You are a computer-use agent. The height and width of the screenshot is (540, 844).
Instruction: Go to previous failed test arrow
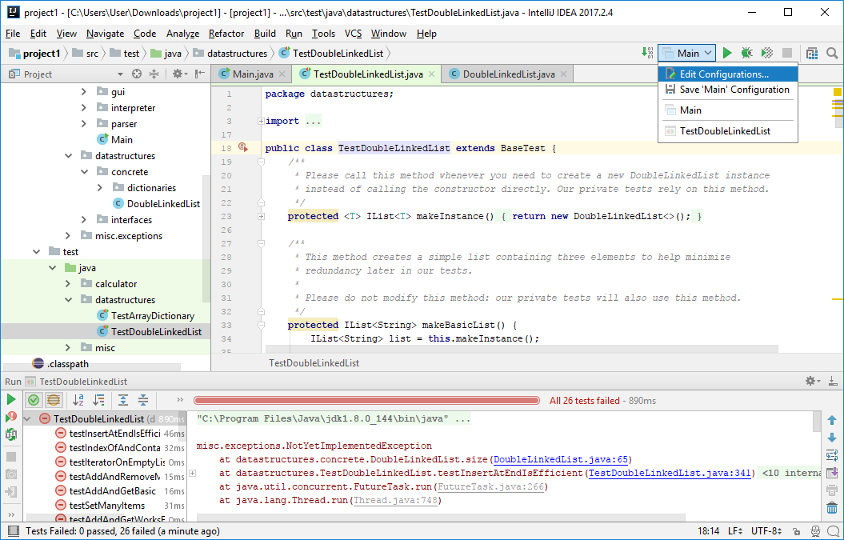[x=832, y=420]
